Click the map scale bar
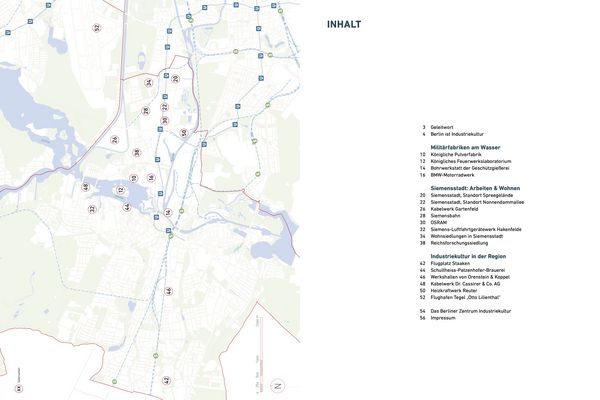The height and width of the screenshot is (400, 600). [260, 354]
